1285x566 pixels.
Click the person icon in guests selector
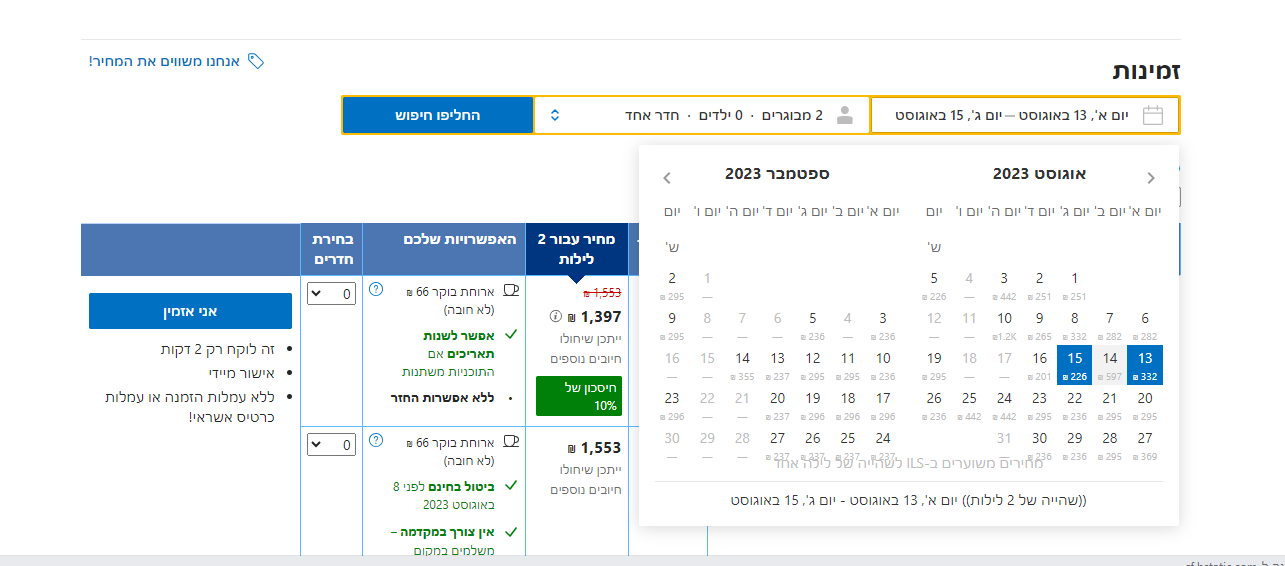point(845,115)
